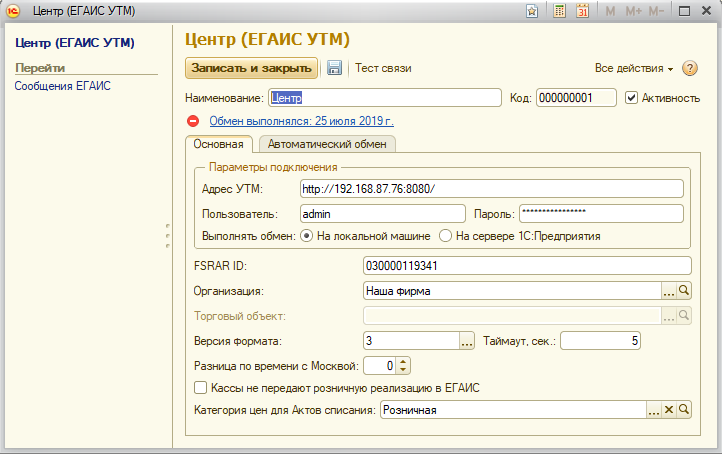Run the Тест связи command
This screenshot has height=454, width=722.
tap(383, 68)
